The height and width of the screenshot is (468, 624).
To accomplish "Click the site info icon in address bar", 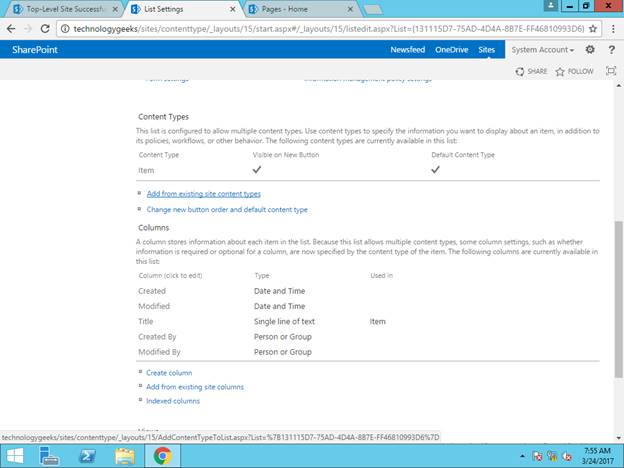I will coord(65,29).
